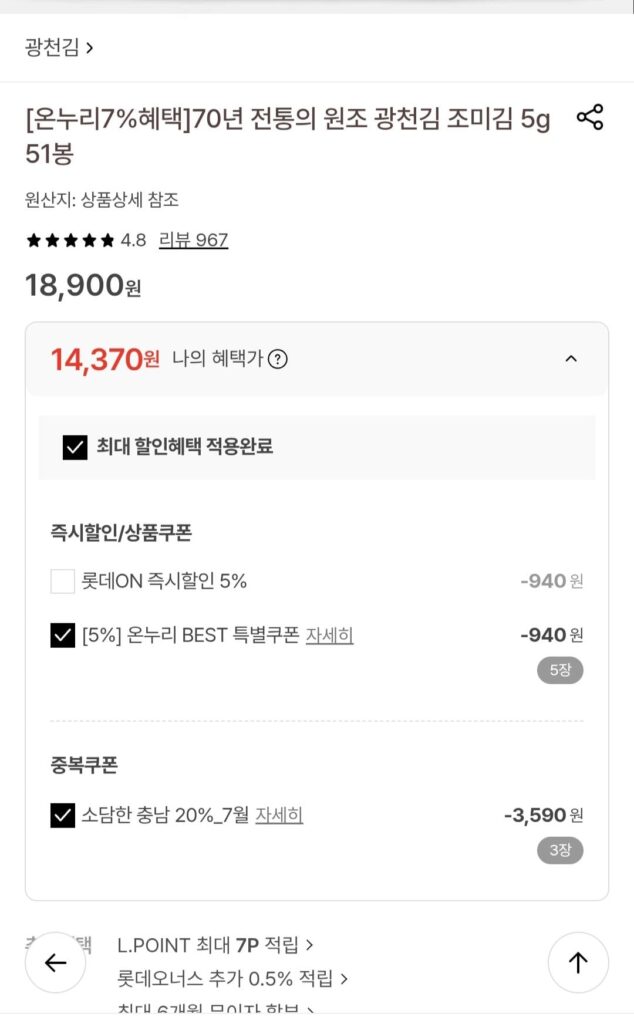This screenshot has width=634, height=1024.
Task: Uncheck the 온누리 BEST 특별쿠폰 checkbox
Action: [63, 635]
